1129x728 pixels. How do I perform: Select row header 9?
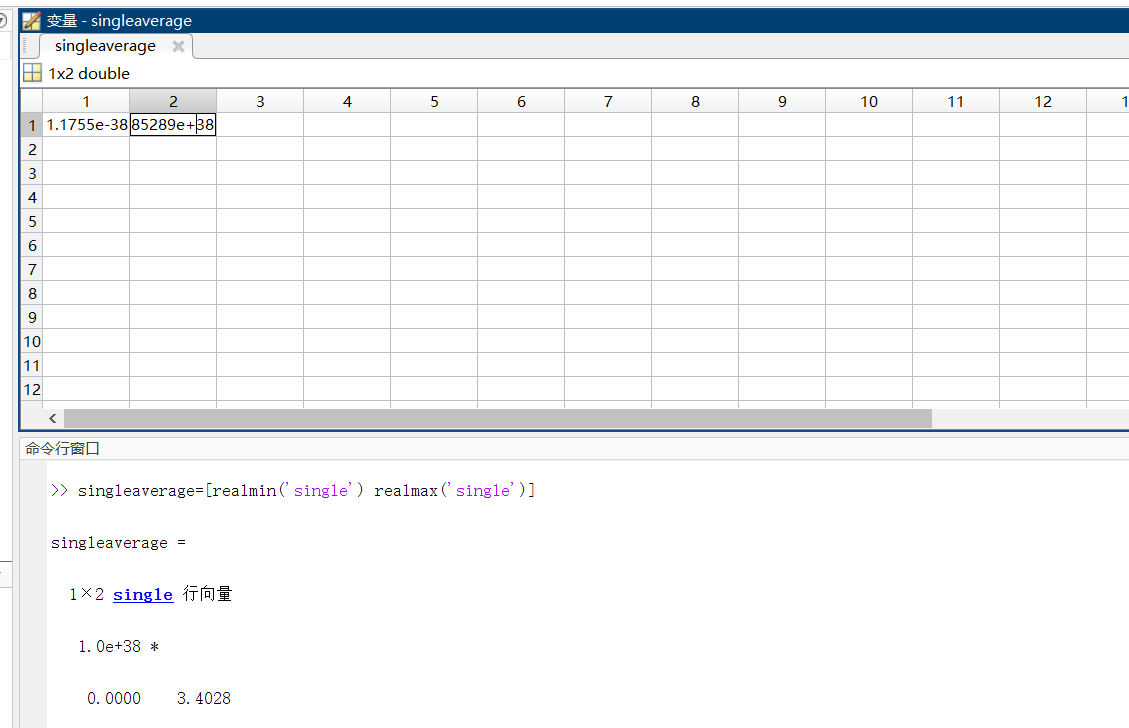pos(32,318)
